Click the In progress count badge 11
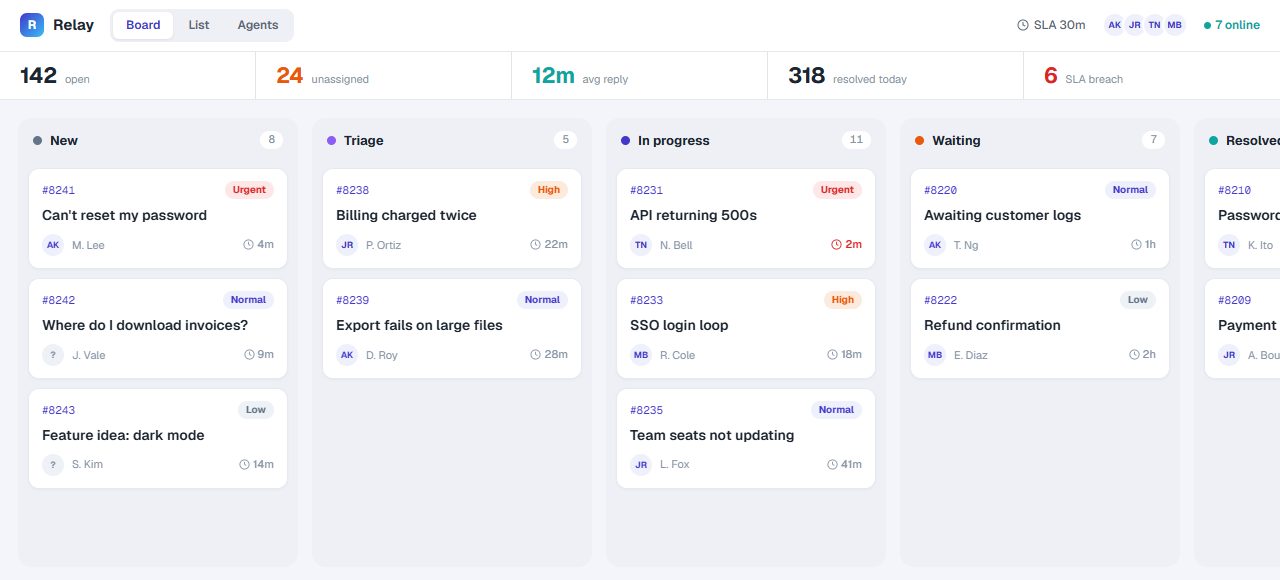Screen dimensions: 1280x580 click(856, 140)
